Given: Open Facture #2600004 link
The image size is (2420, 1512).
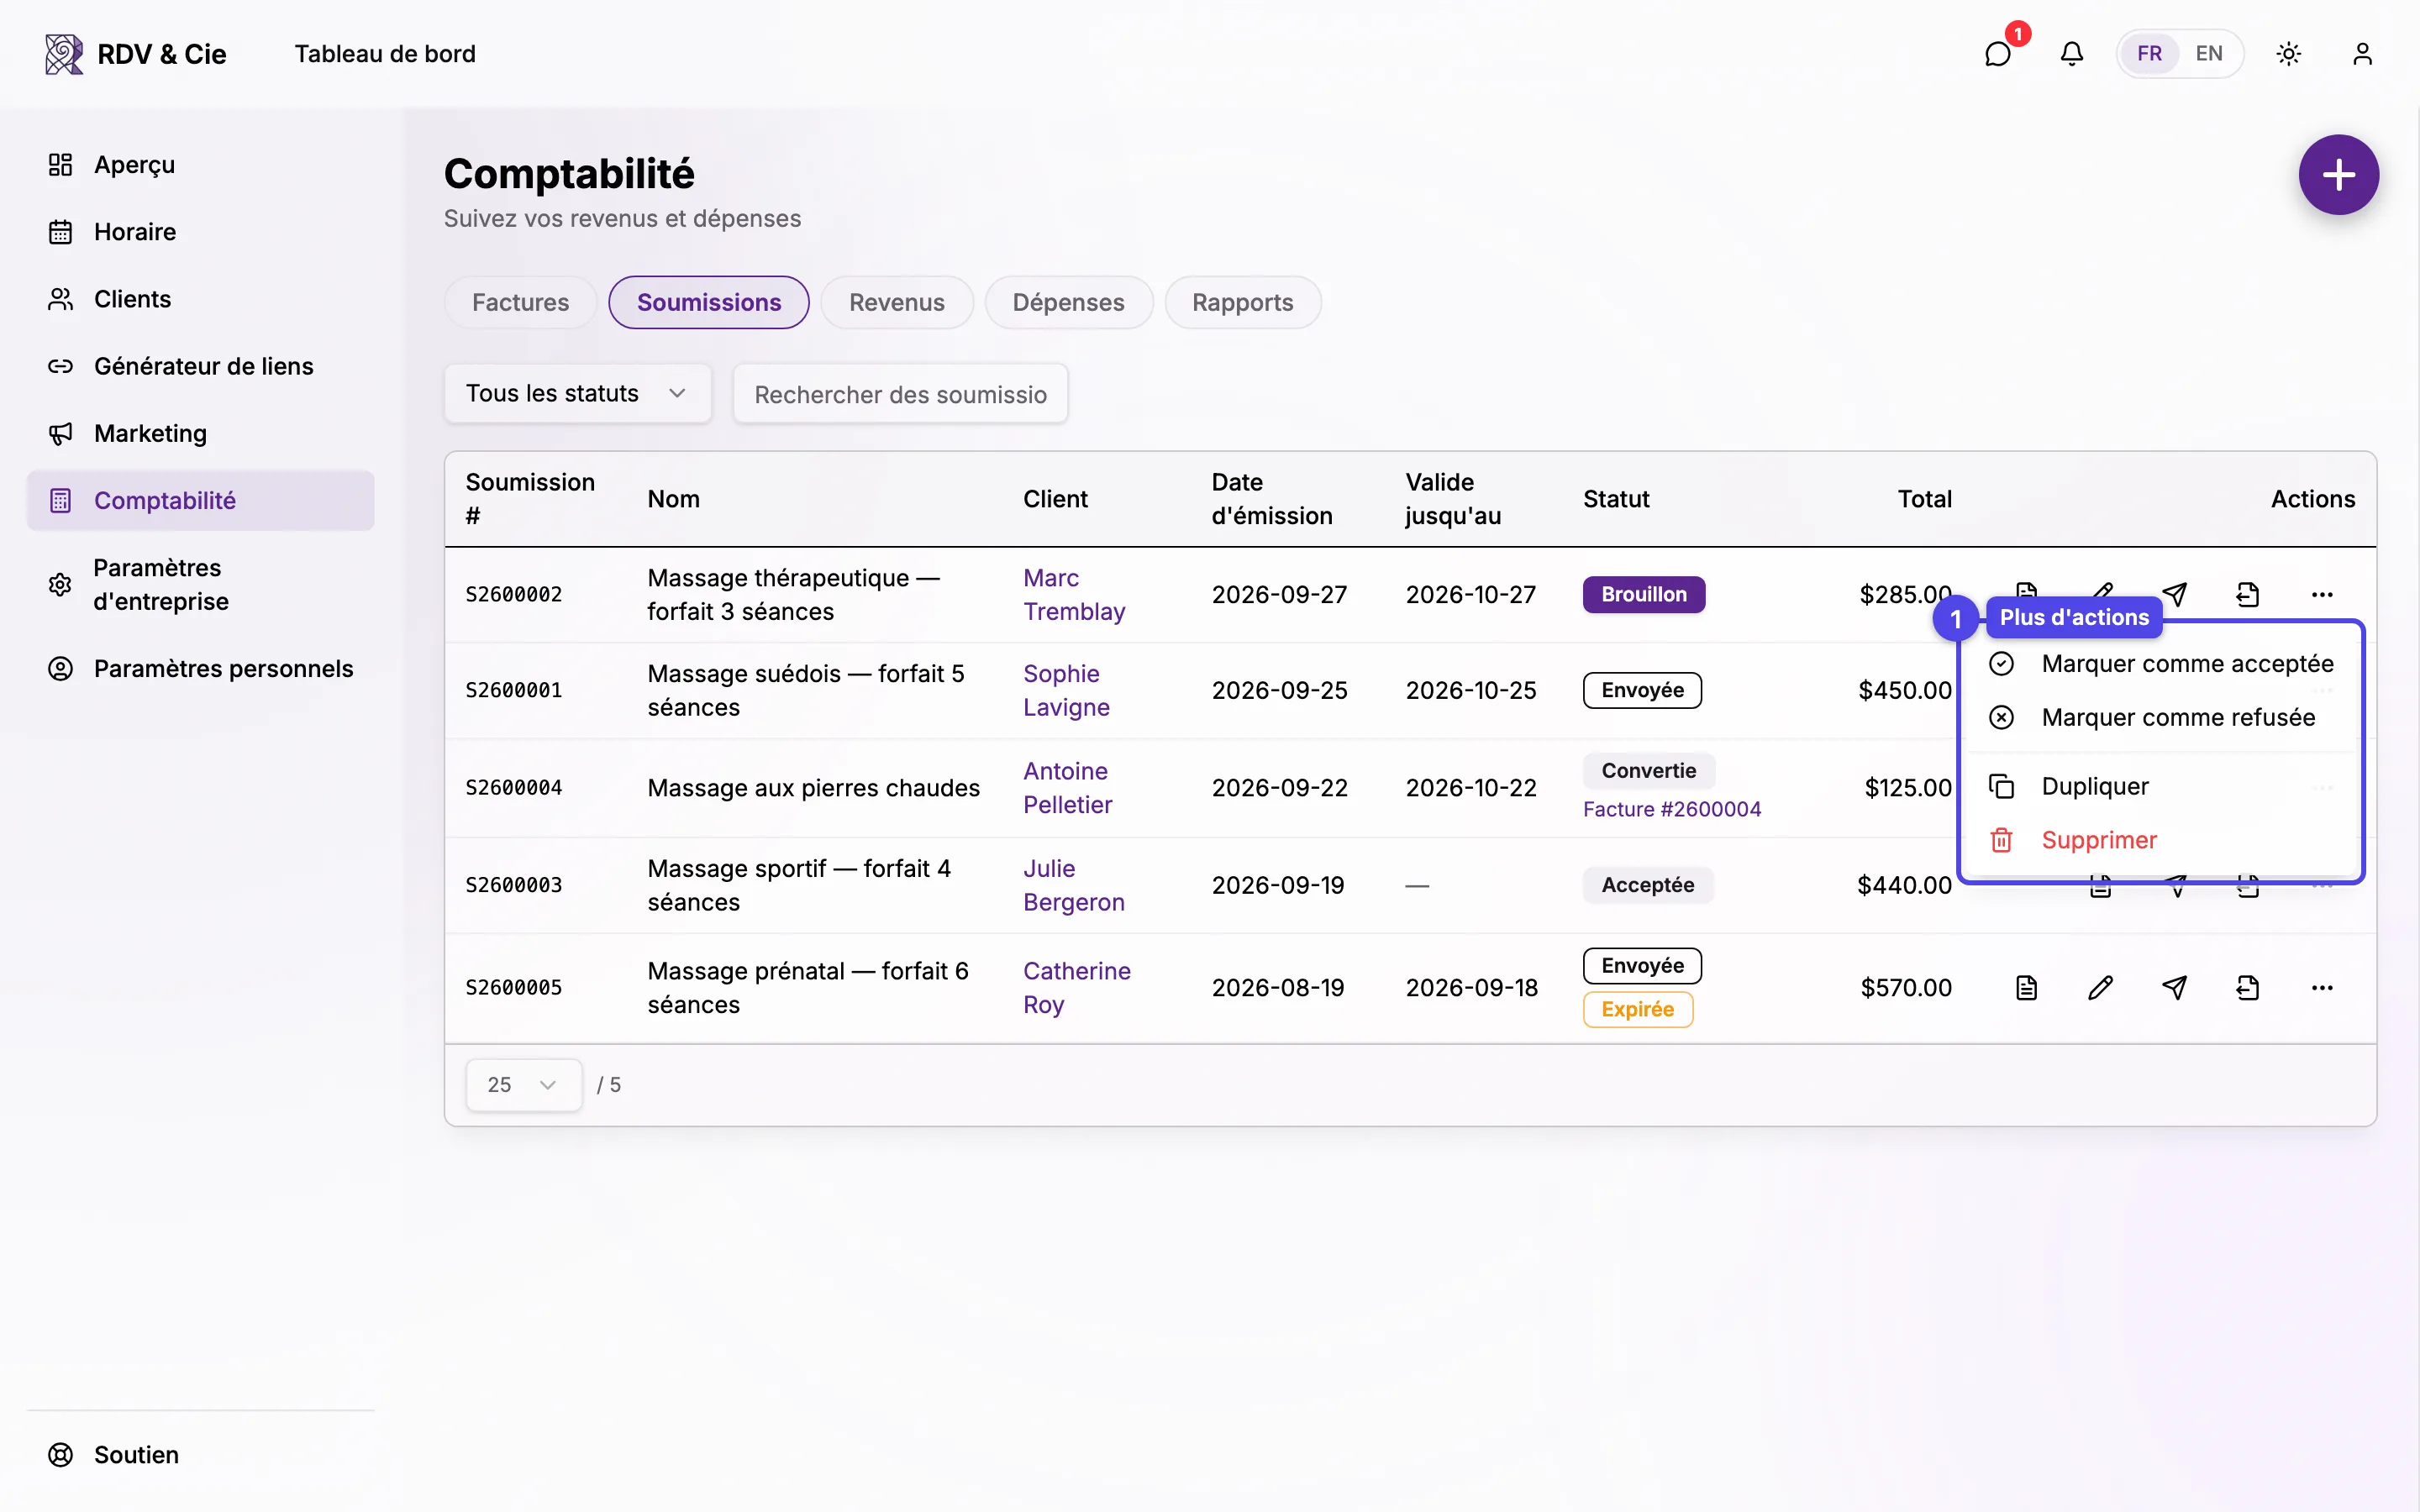Looking at the screenshot, I should [x=1672, y=809].
